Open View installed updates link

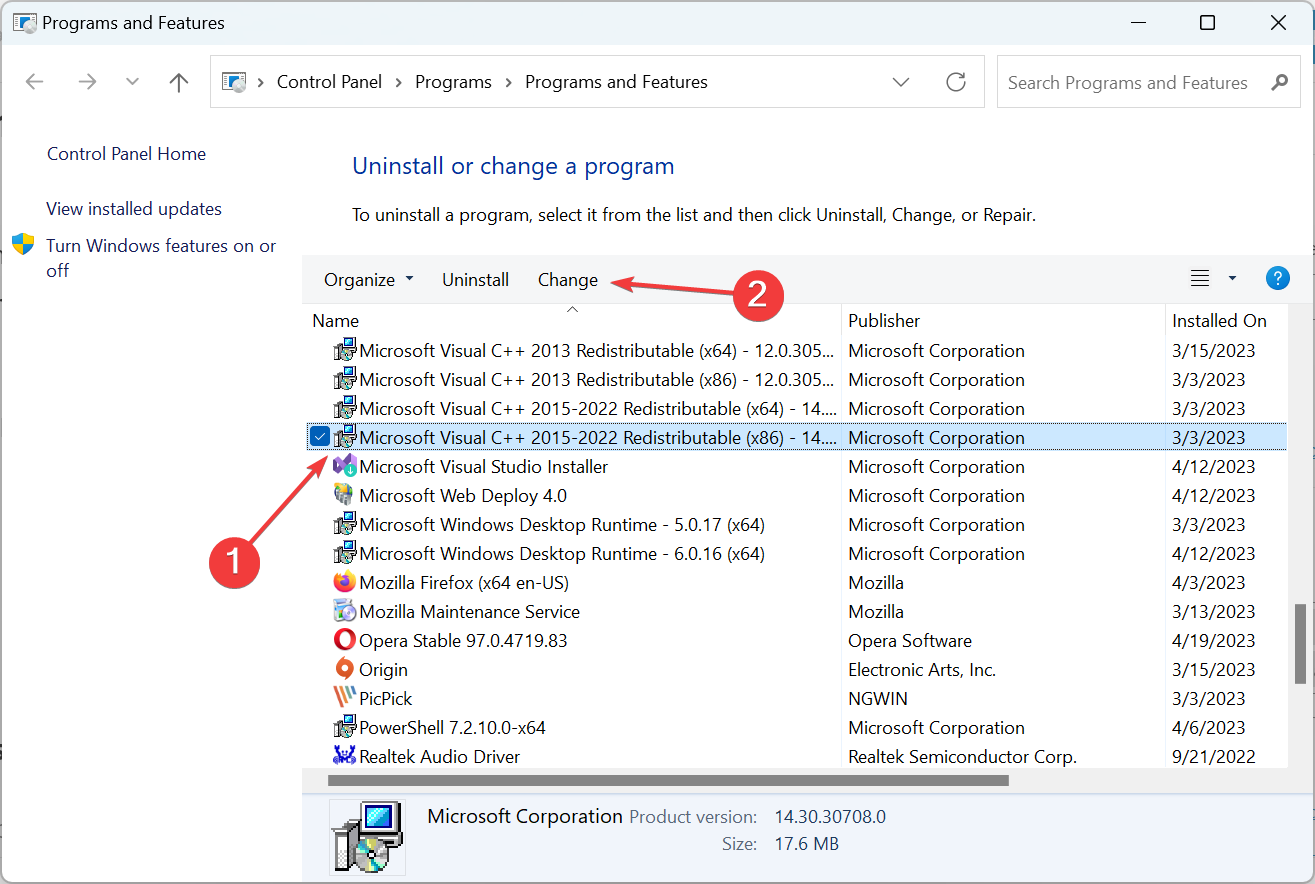click(x=134, y=209)
